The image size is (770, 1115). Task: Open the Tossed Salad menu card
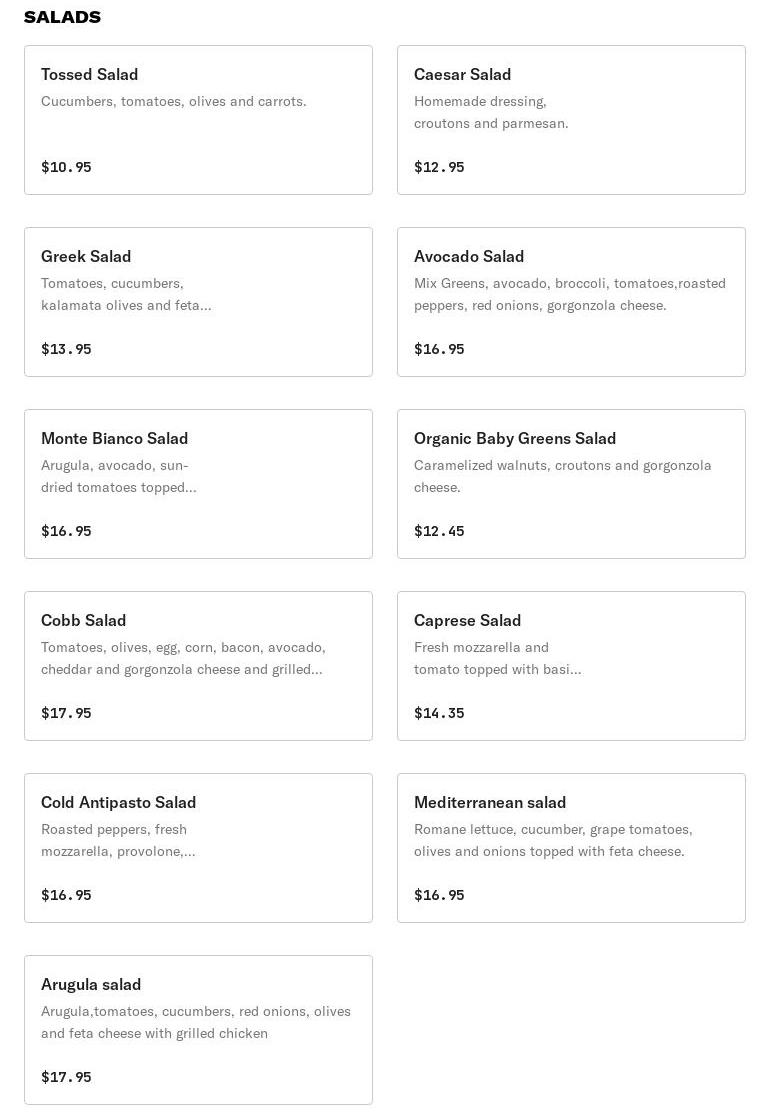click(198, 120)
